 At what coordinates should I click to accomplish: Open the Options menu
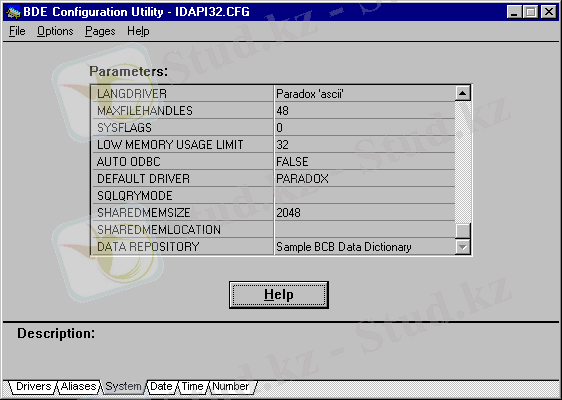(x=55, y=32)
